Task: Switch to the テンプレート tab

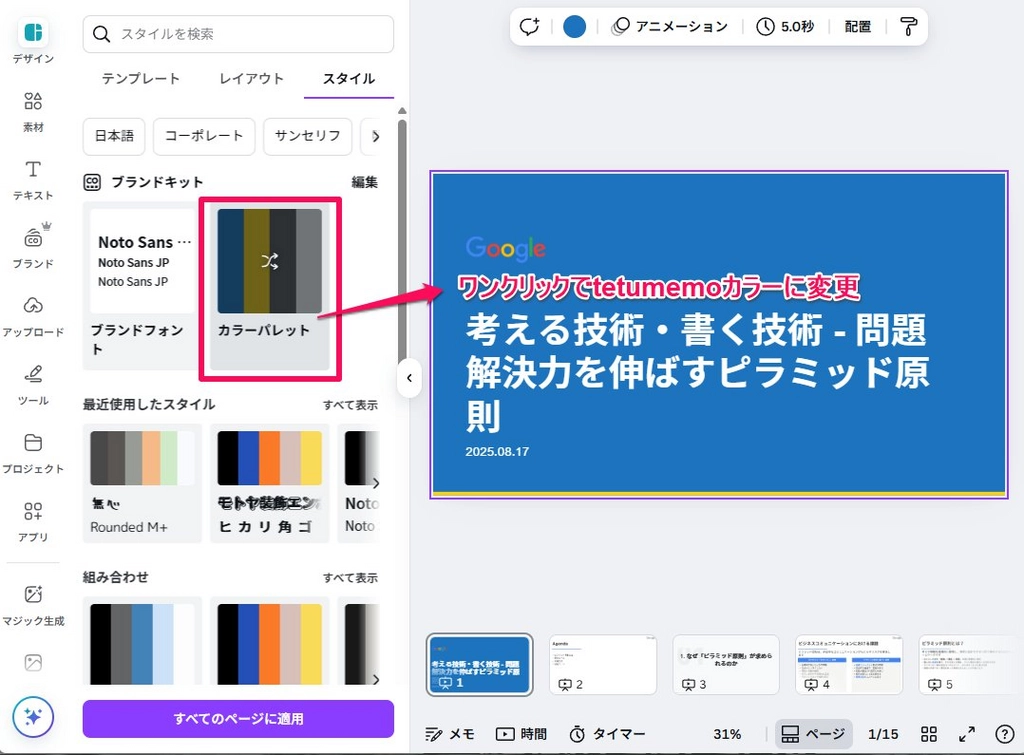Action: (x=140, y=79)
